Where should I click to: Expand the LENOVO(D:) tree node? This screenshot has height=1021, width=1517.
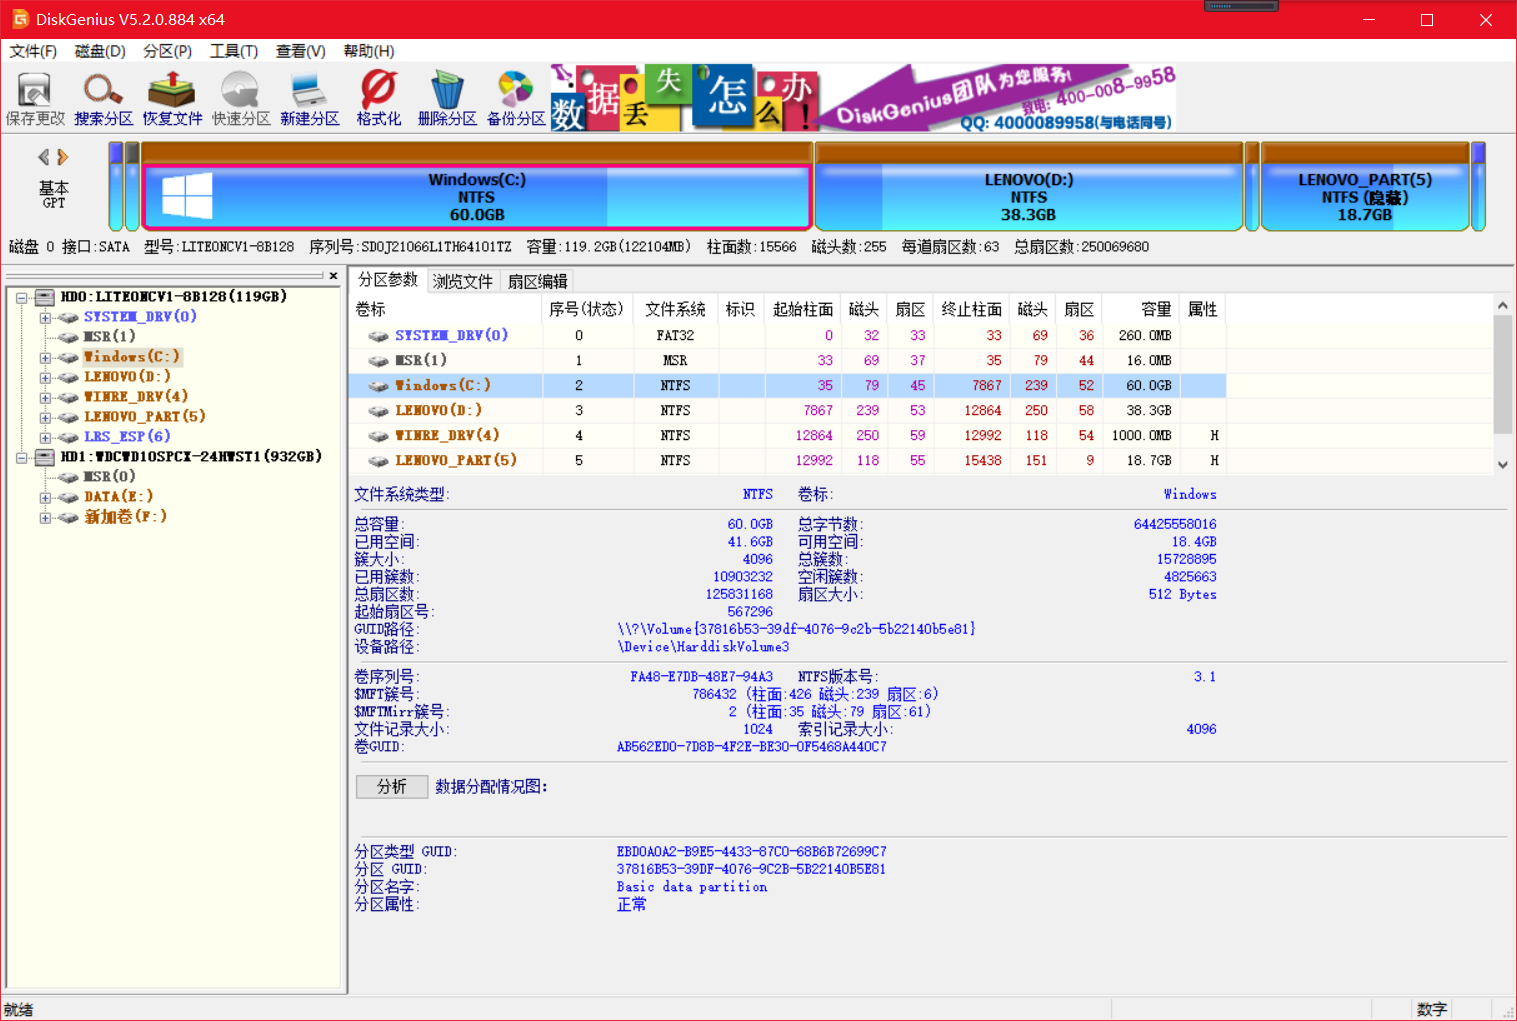(x=45, y=377)
